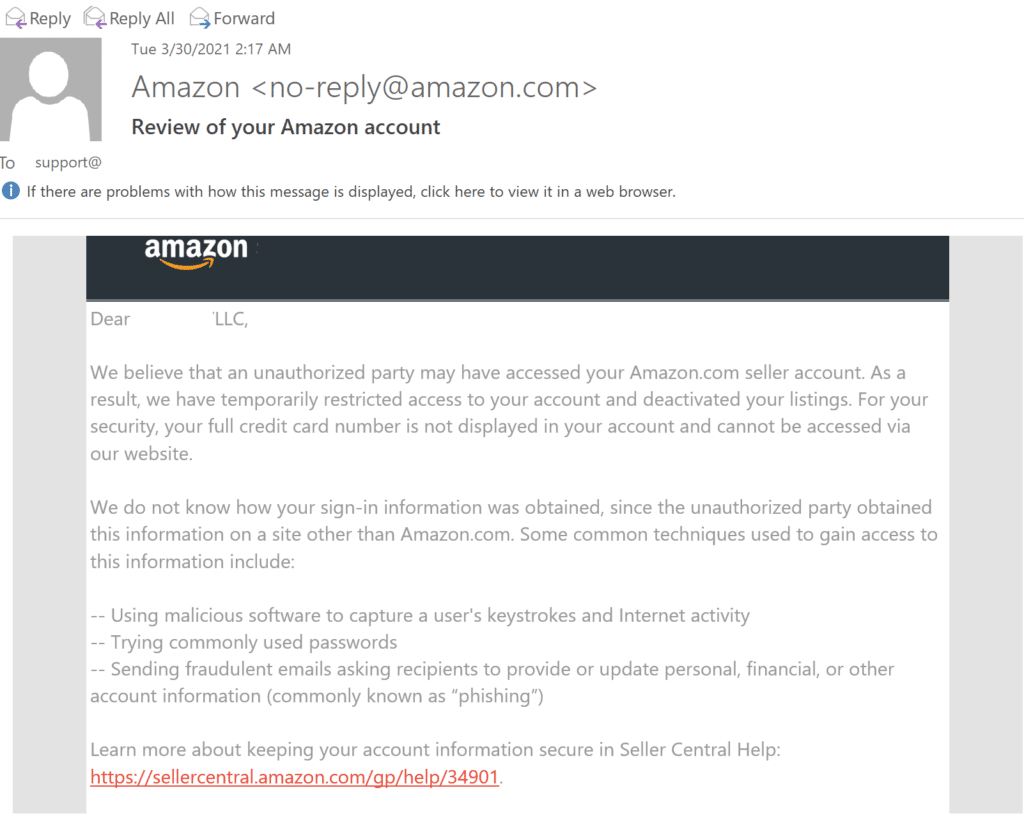Click the dark Amazon header banner
1024x818 pixels.
(x=517, y=268)
